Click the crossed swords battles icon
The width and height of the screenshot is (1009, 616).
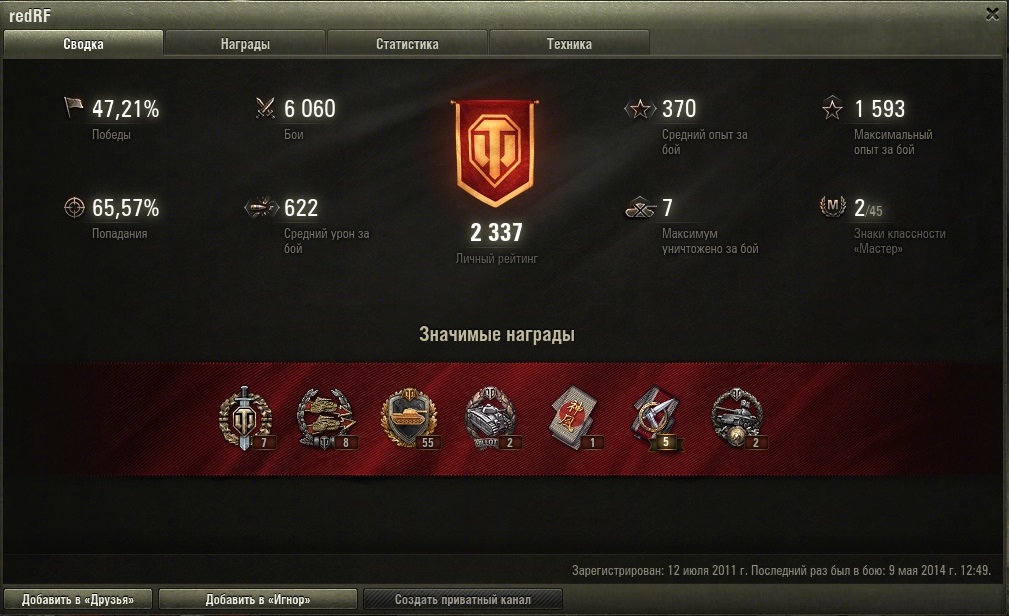point(265,107)
